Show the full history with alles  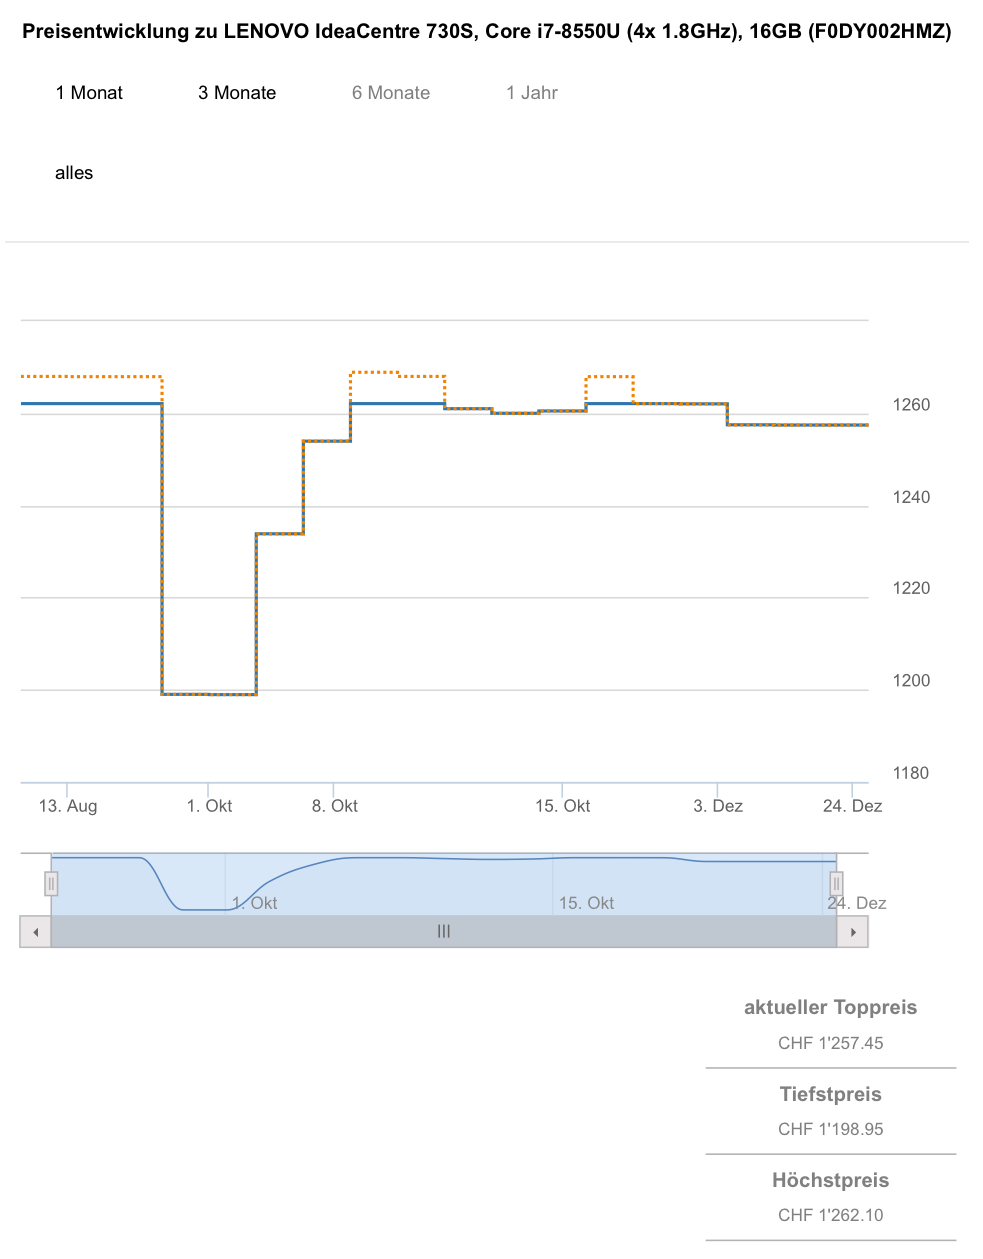click(74, 173)
